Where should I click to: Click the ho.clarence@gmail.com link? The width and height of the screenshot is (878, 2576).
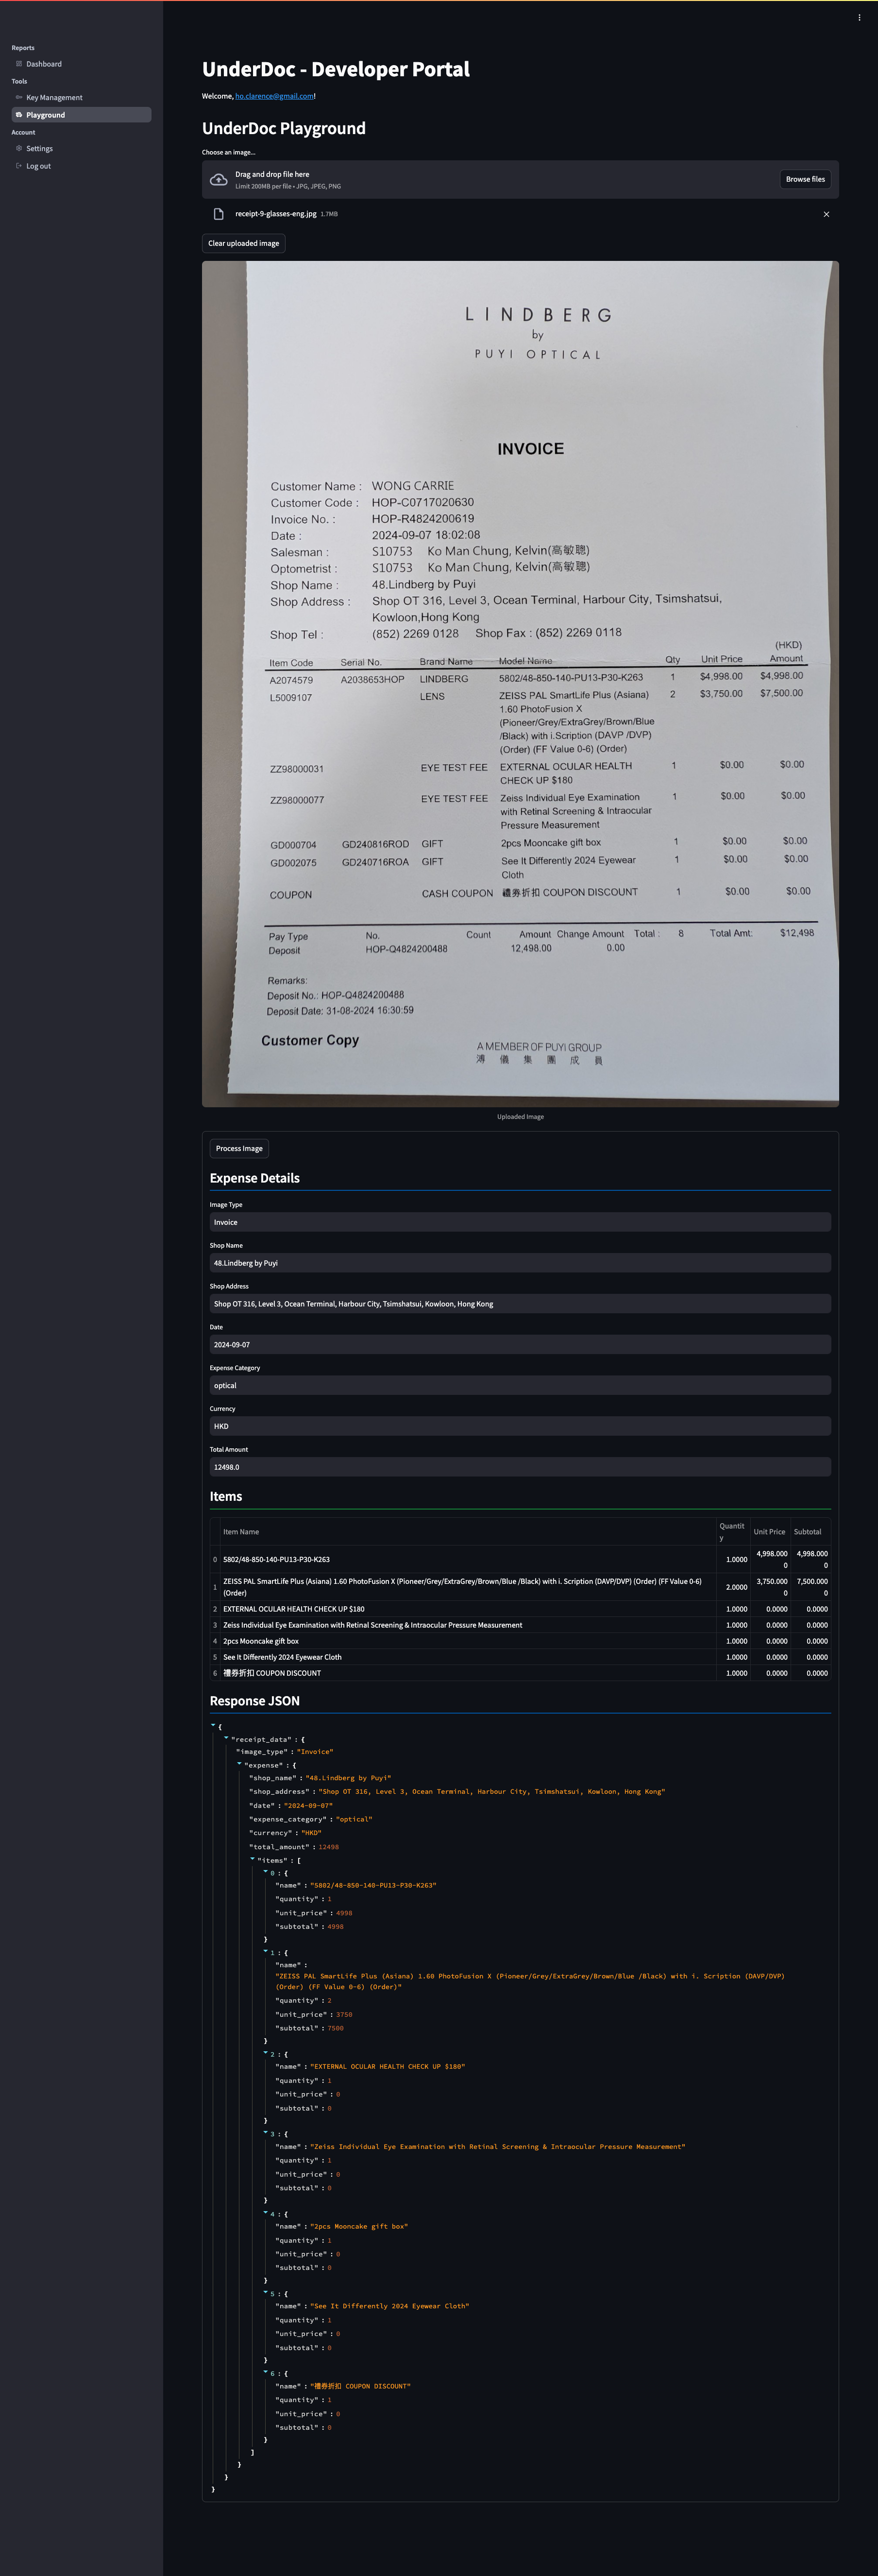click(x=275, y=96)
